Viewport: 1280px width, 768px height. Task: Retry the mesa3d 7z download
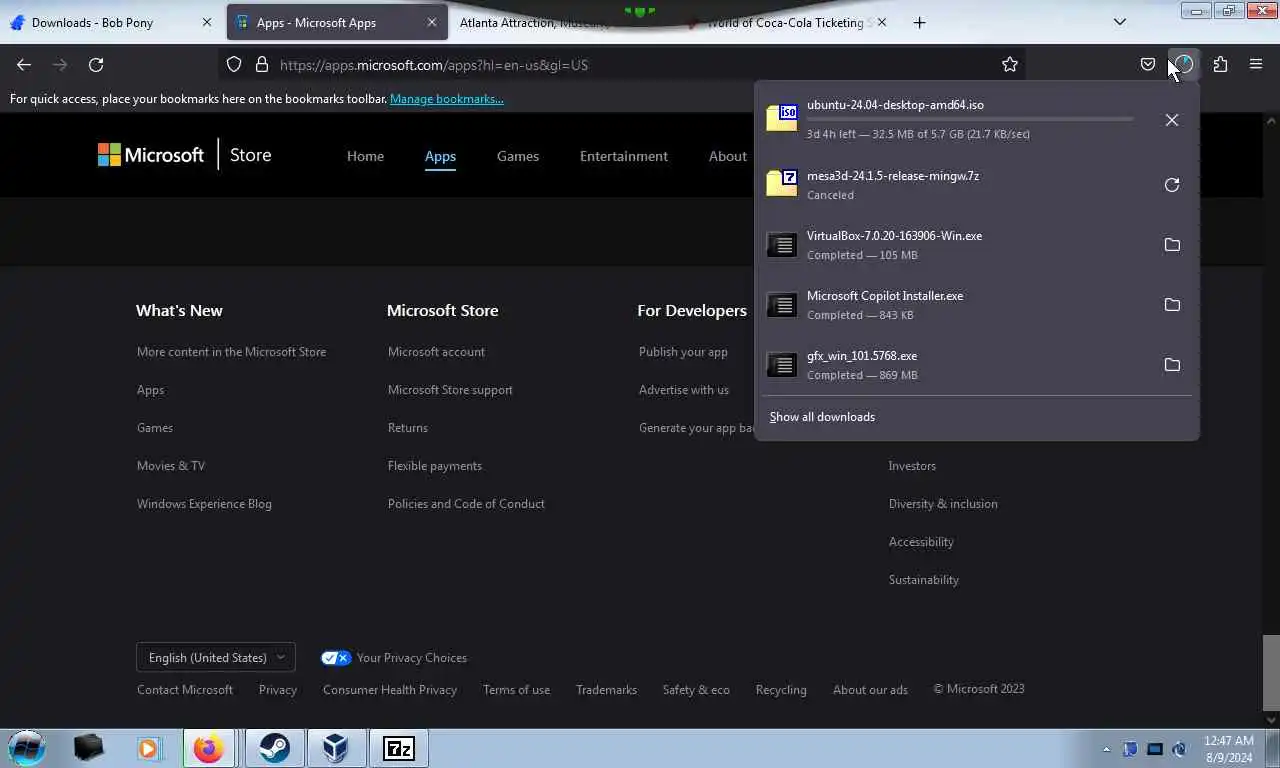tap(1172, 185)
